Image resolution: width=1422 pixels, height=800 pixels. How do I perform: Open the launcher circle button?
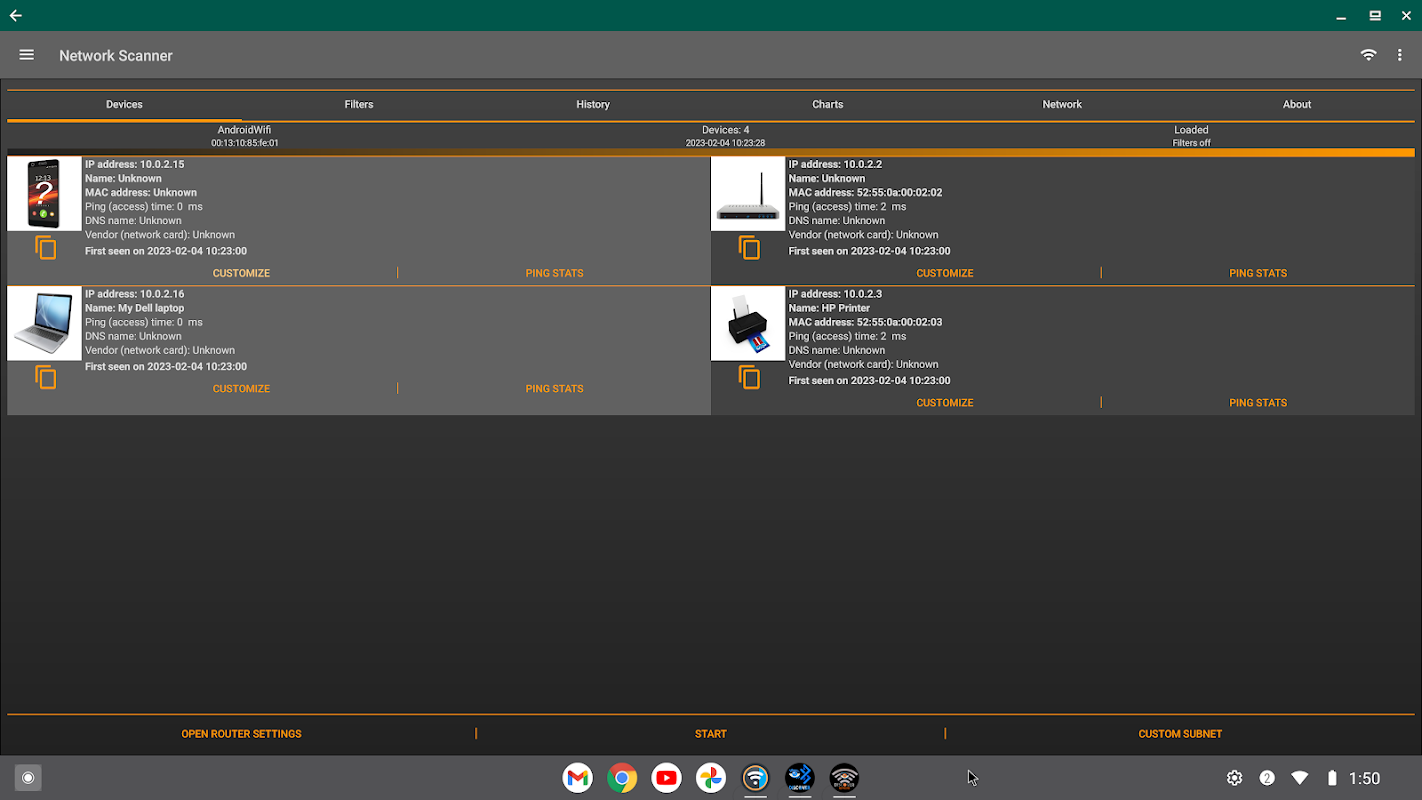click(x=28, y=778)
